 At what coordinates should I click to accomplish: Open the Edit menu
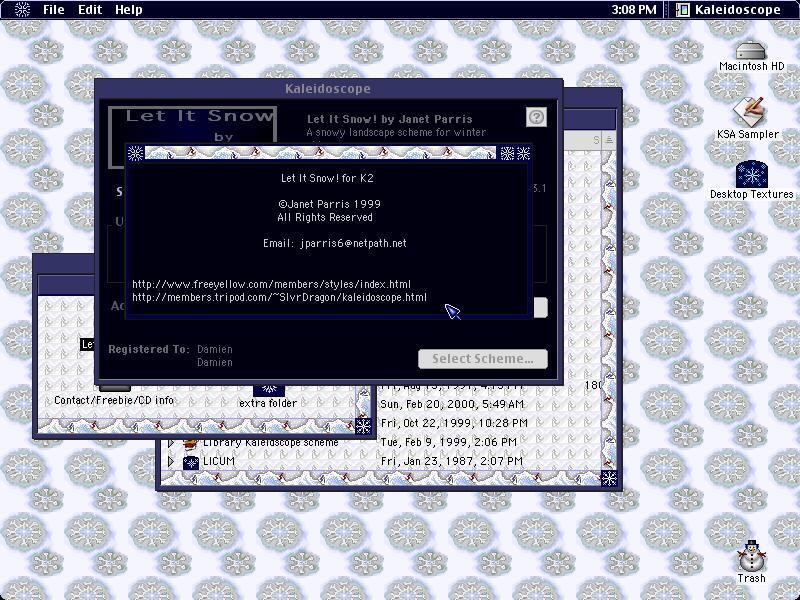[x=90, y=10]
